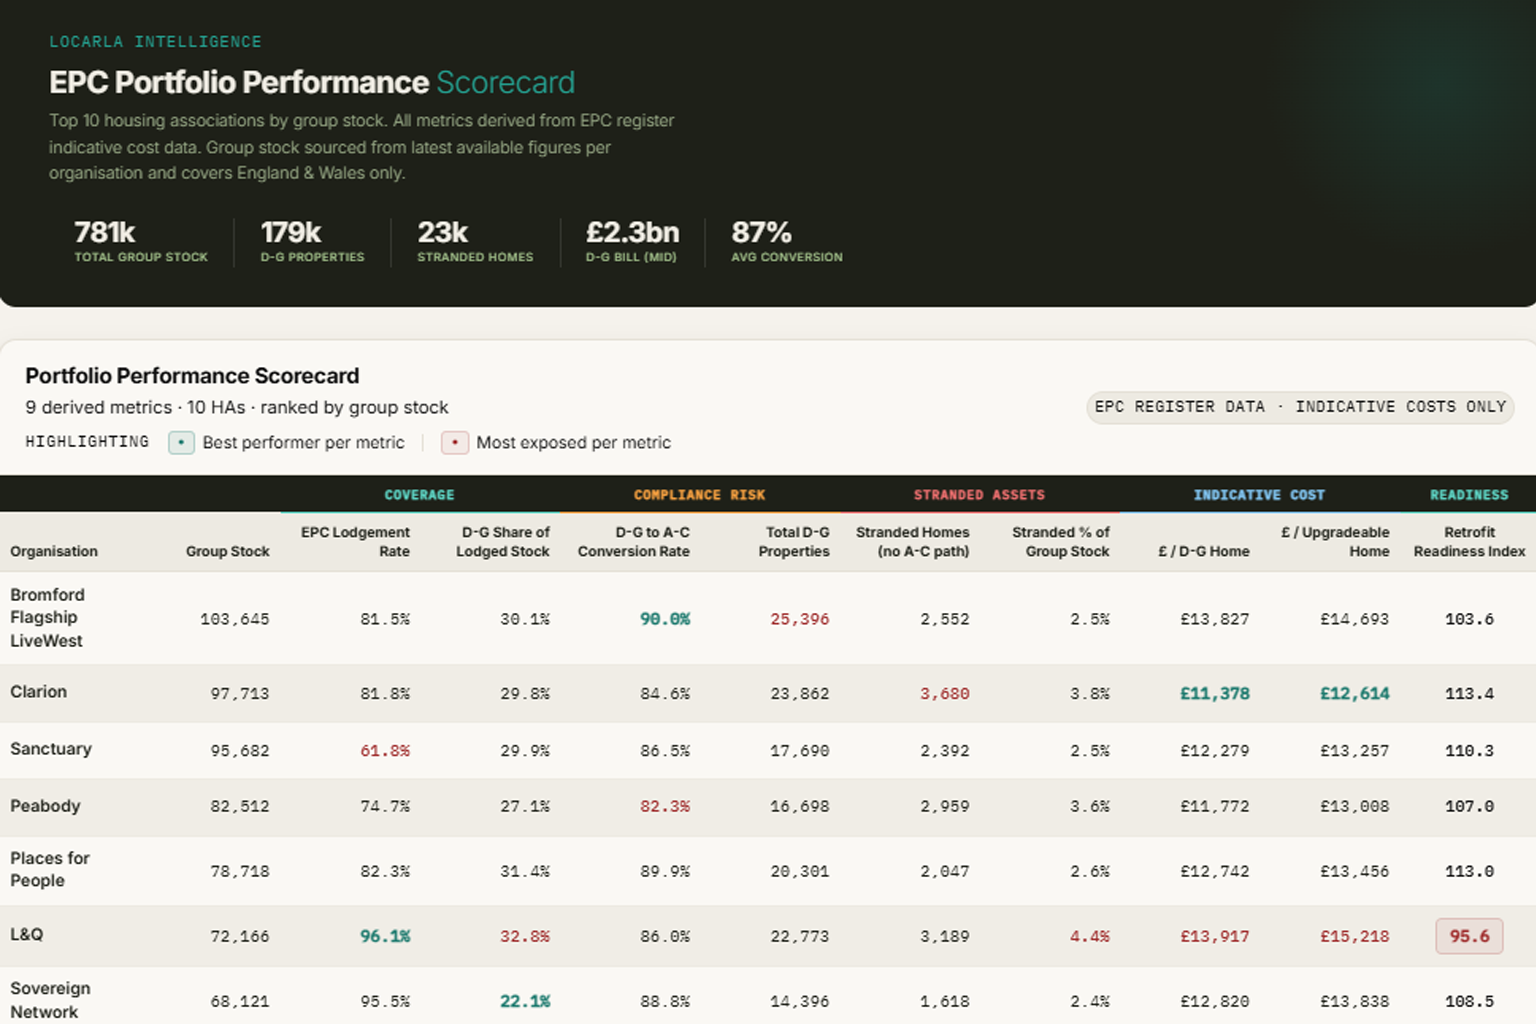
Task: Select the Clarion organisation name
Action: pyautogui.click(x=38, y=692)
